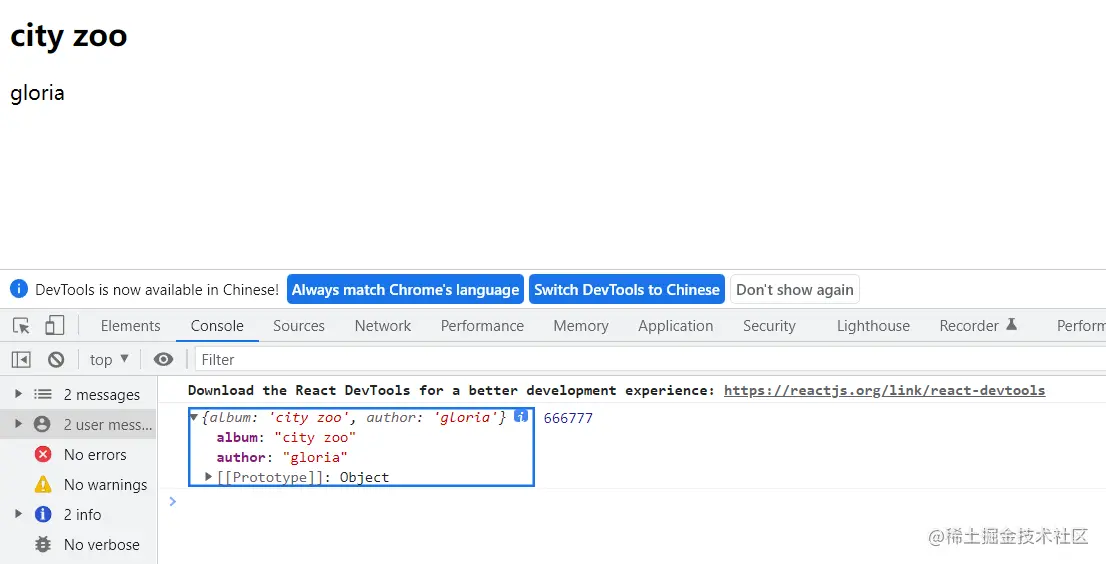Show or hide the console sidebar
The width and height of the screenshot is (1106, 564).
tap(21, 360)
